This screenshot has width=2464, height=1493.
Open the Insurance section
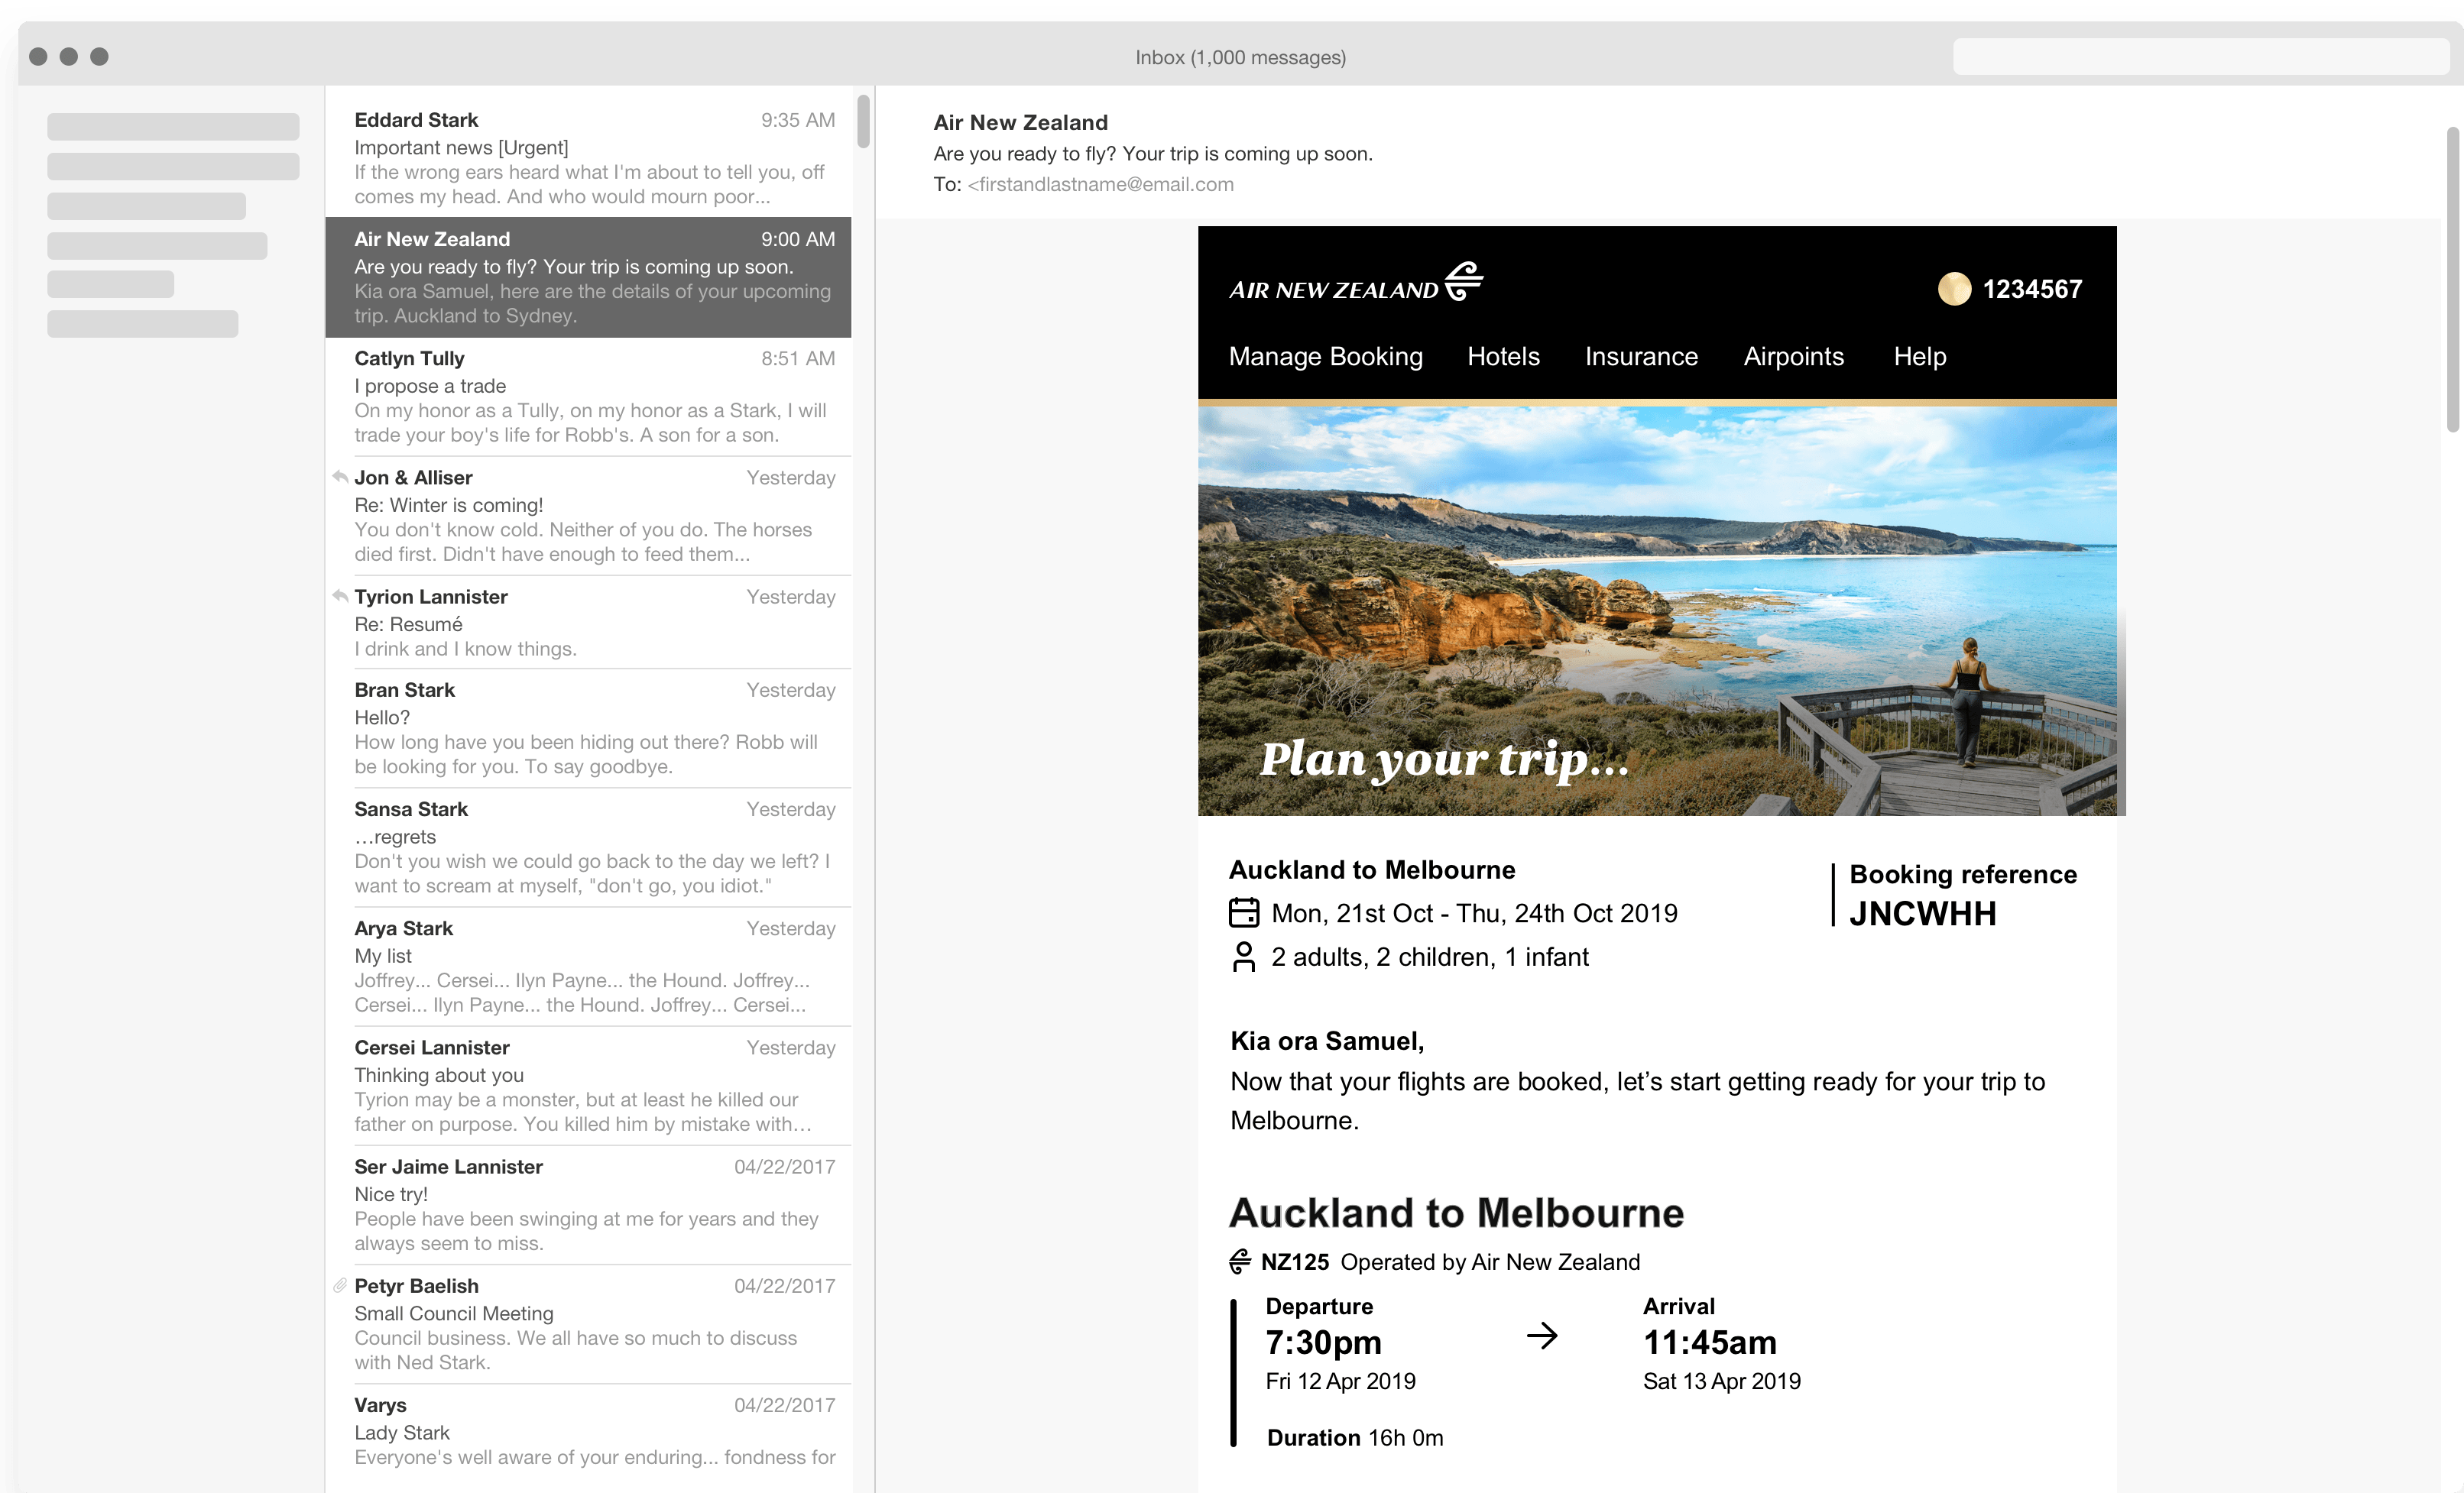(x=1640, y=356)
